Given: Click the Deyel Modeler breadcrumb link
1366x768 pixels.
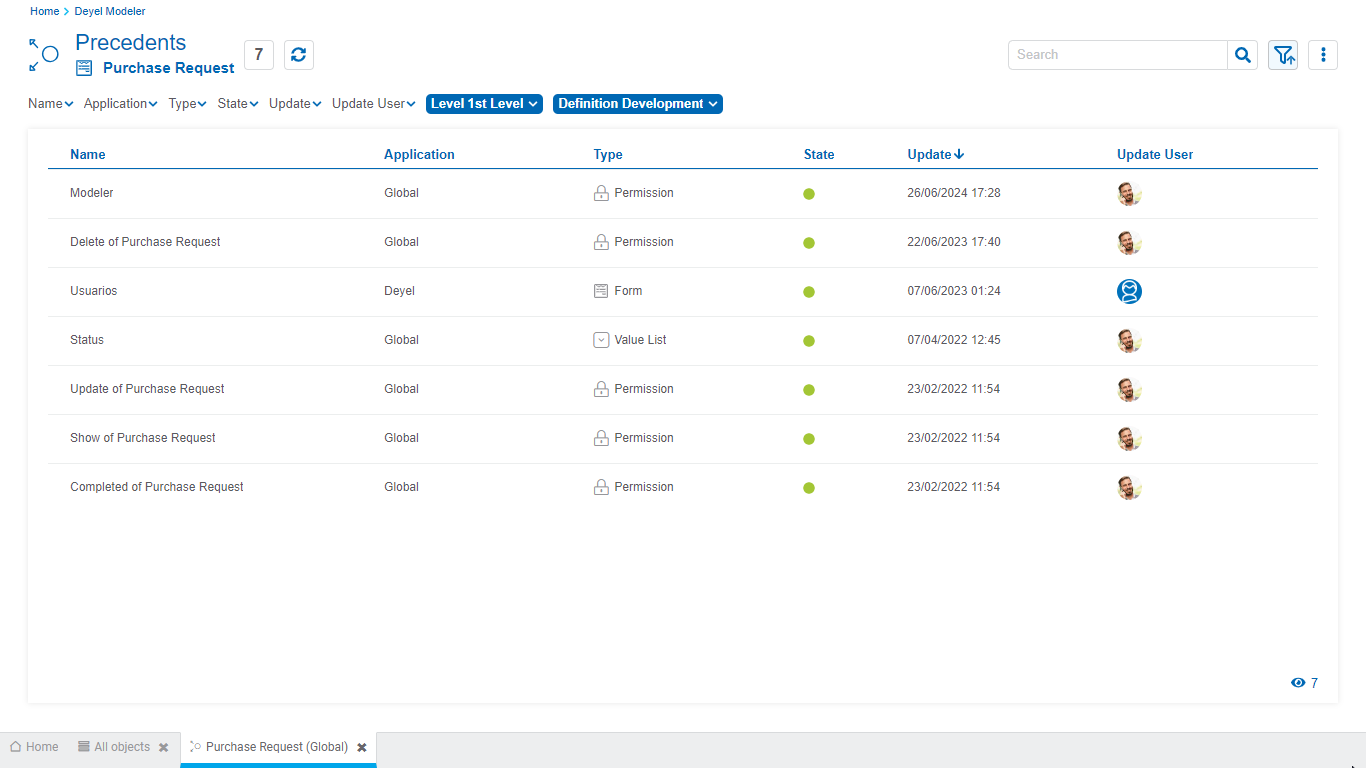Looking at the screenshot, I should pyautogui.click(x=110, y=11).
